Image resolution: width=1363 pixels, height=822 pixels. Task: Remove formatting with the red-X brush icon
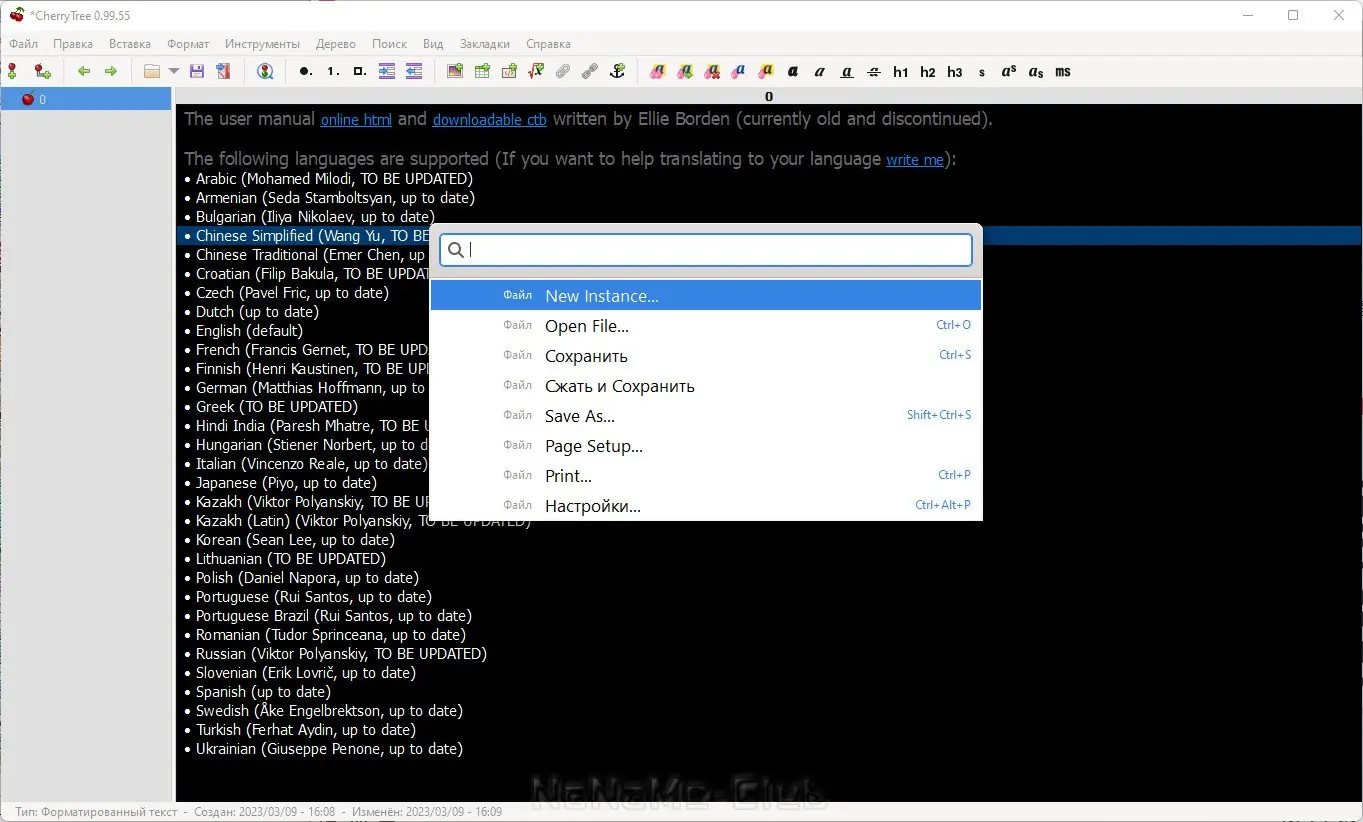coord(712,72)
